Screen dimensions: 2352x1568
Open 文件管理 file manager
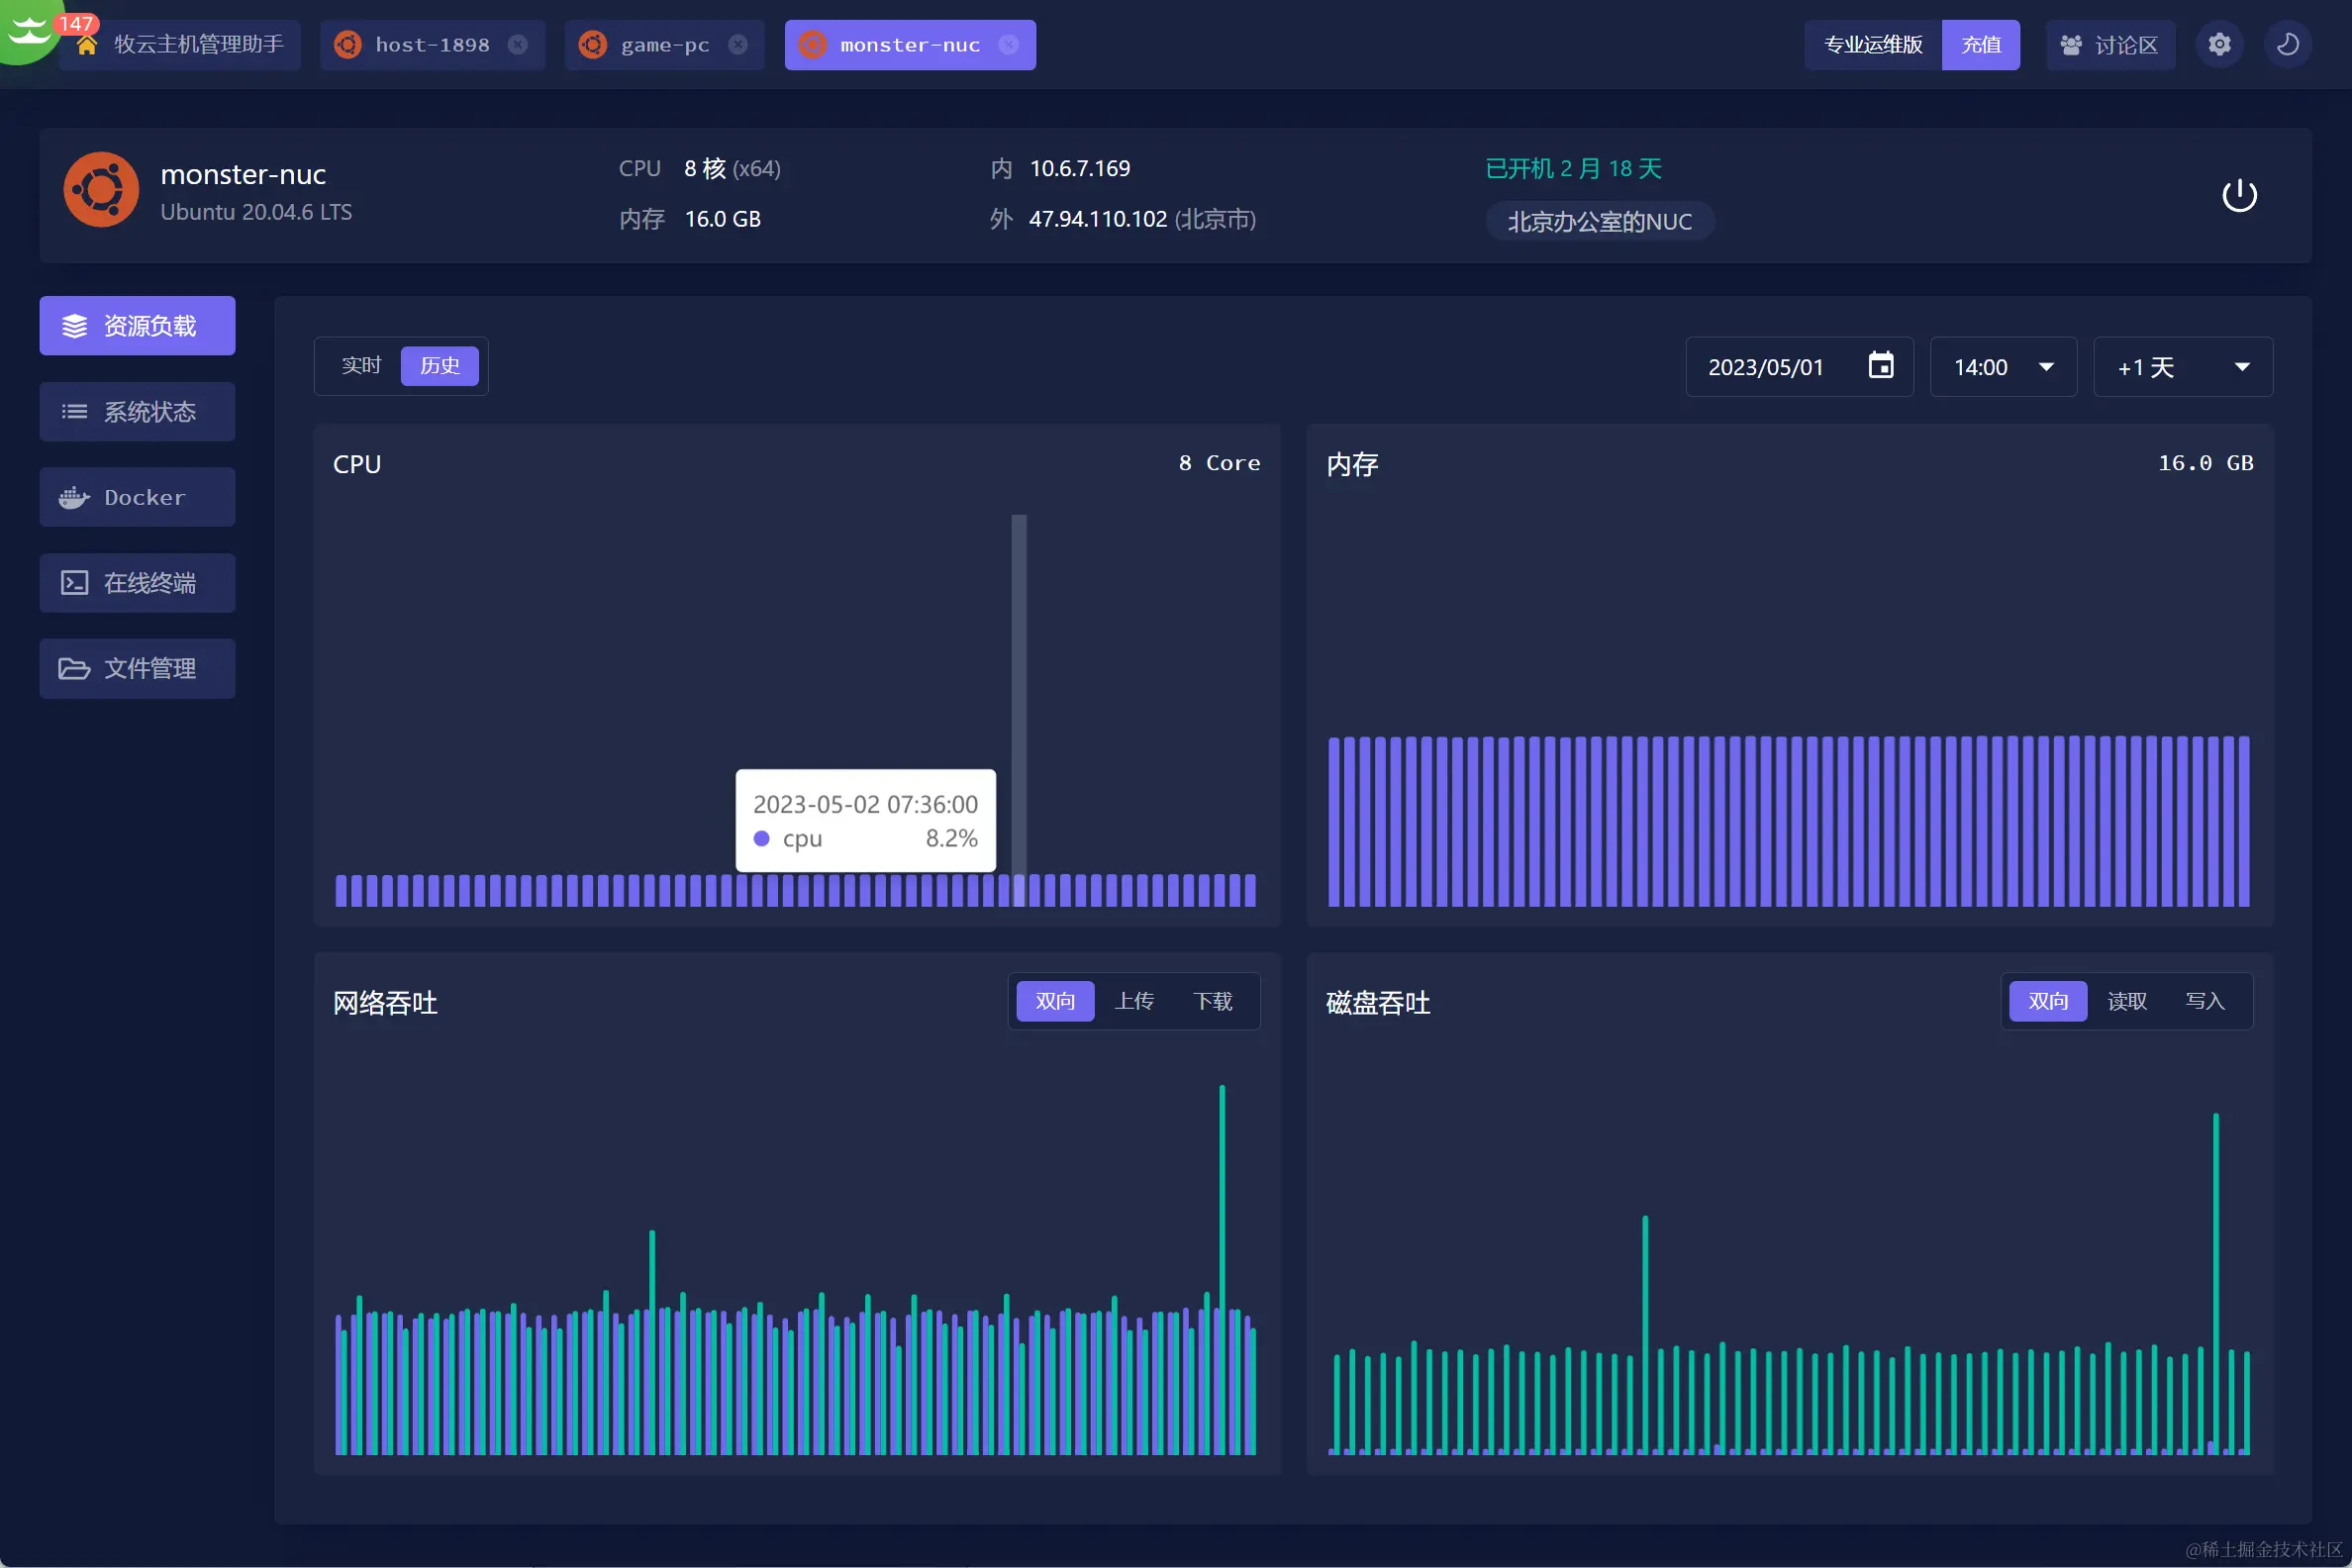137,668
